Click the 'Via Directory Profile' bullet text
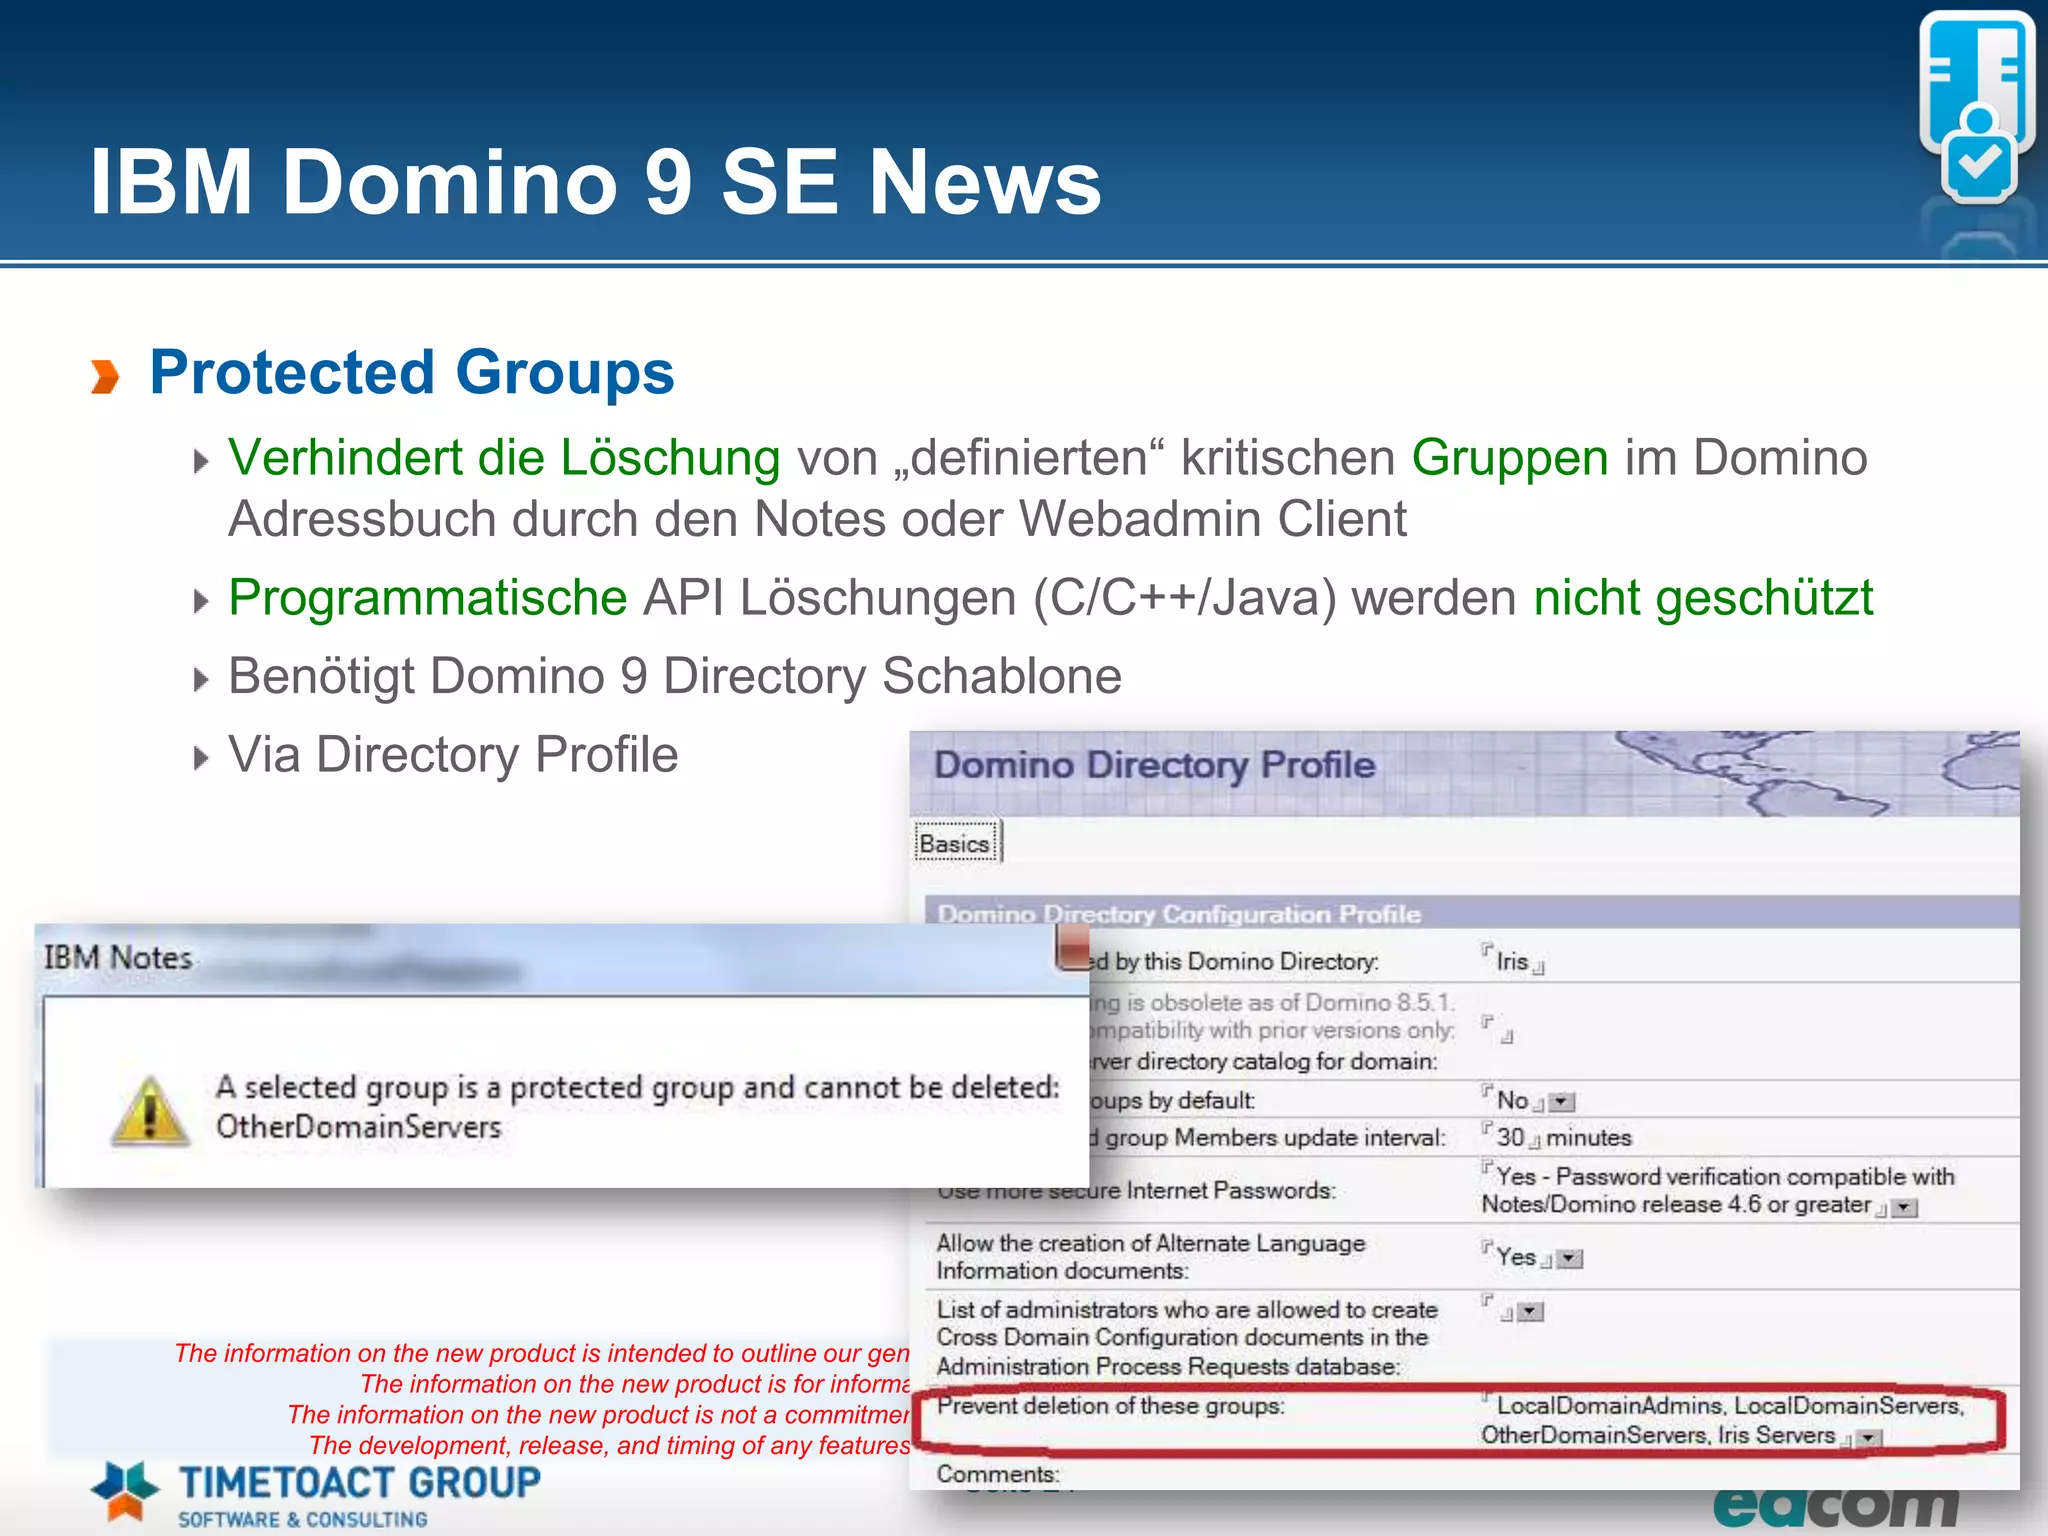 [x=453, y=754]
